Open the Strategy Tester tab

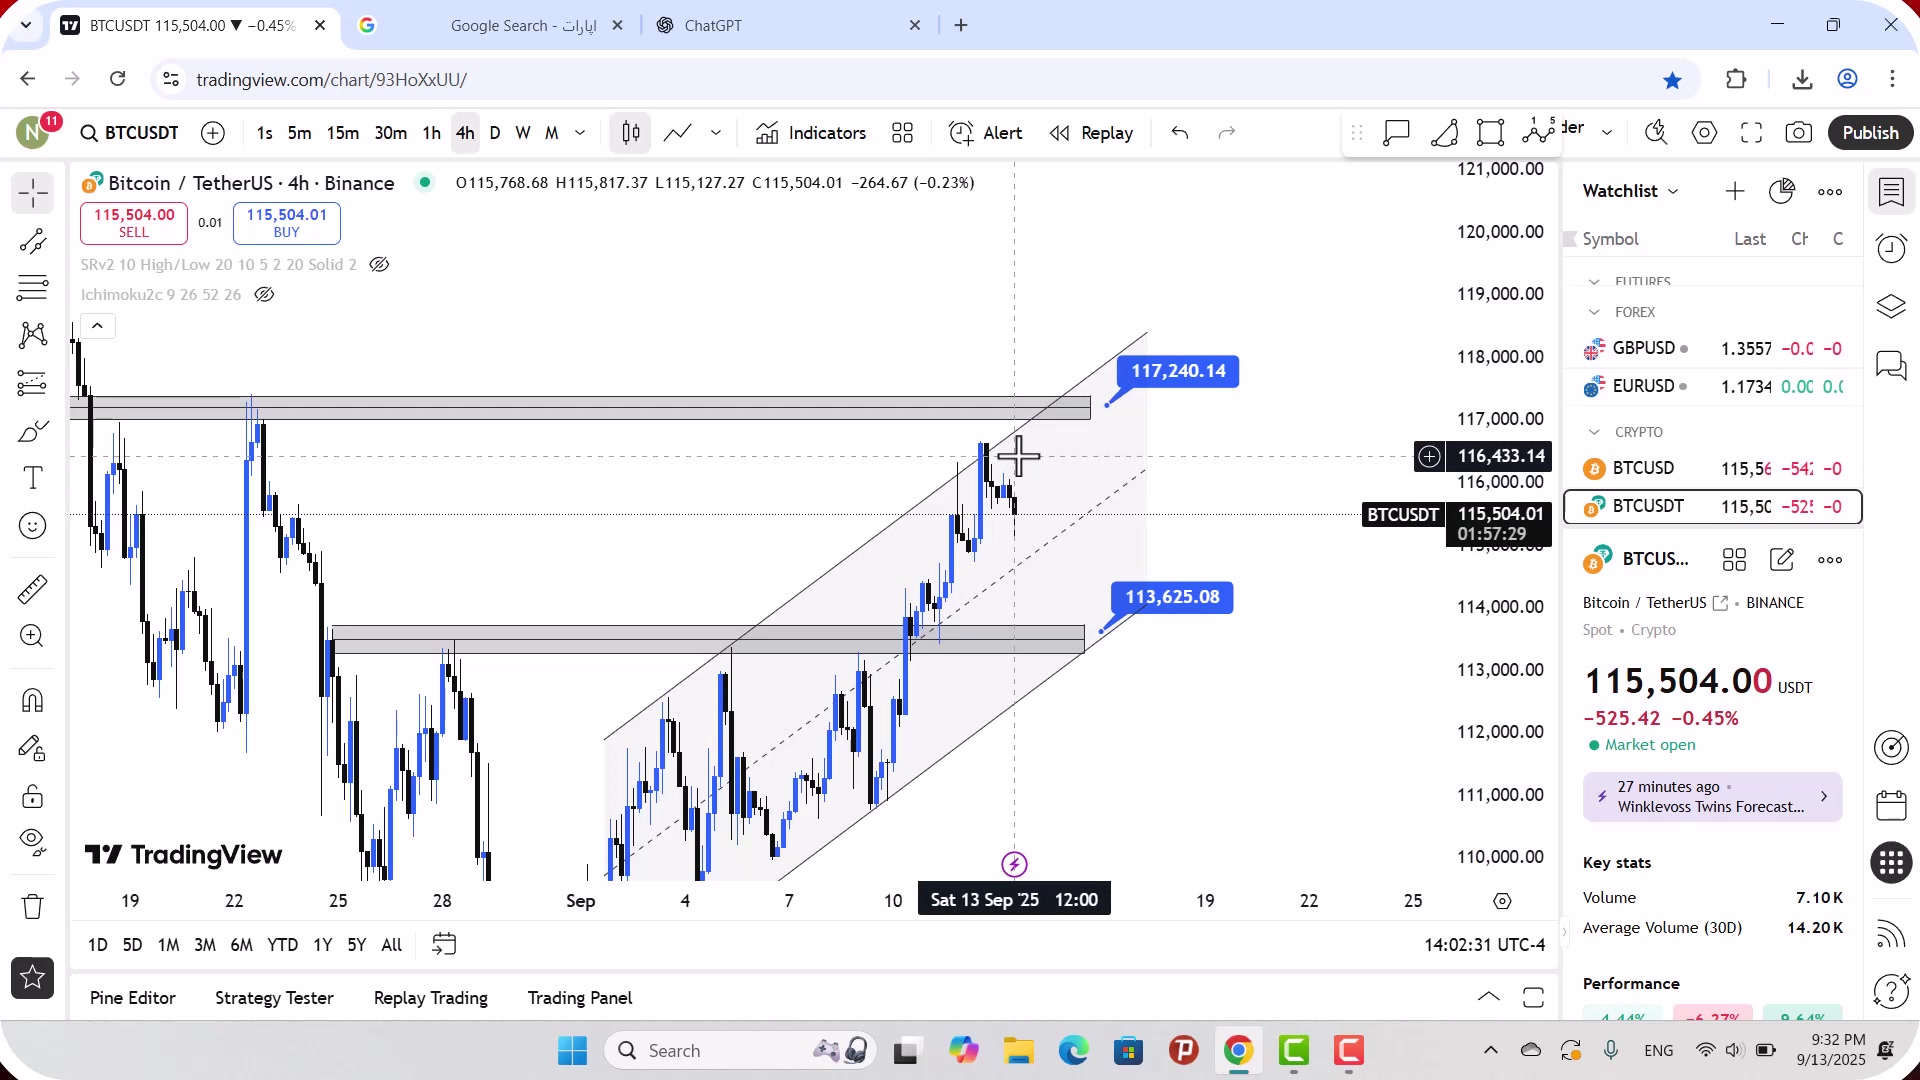274,998
